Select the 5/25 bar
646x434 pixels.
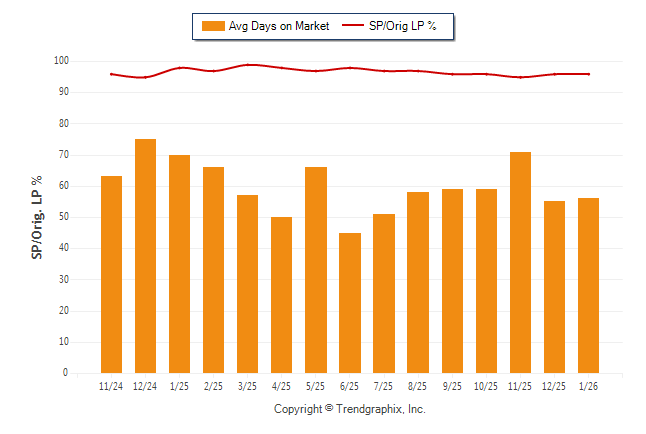(x=316, y=270)
